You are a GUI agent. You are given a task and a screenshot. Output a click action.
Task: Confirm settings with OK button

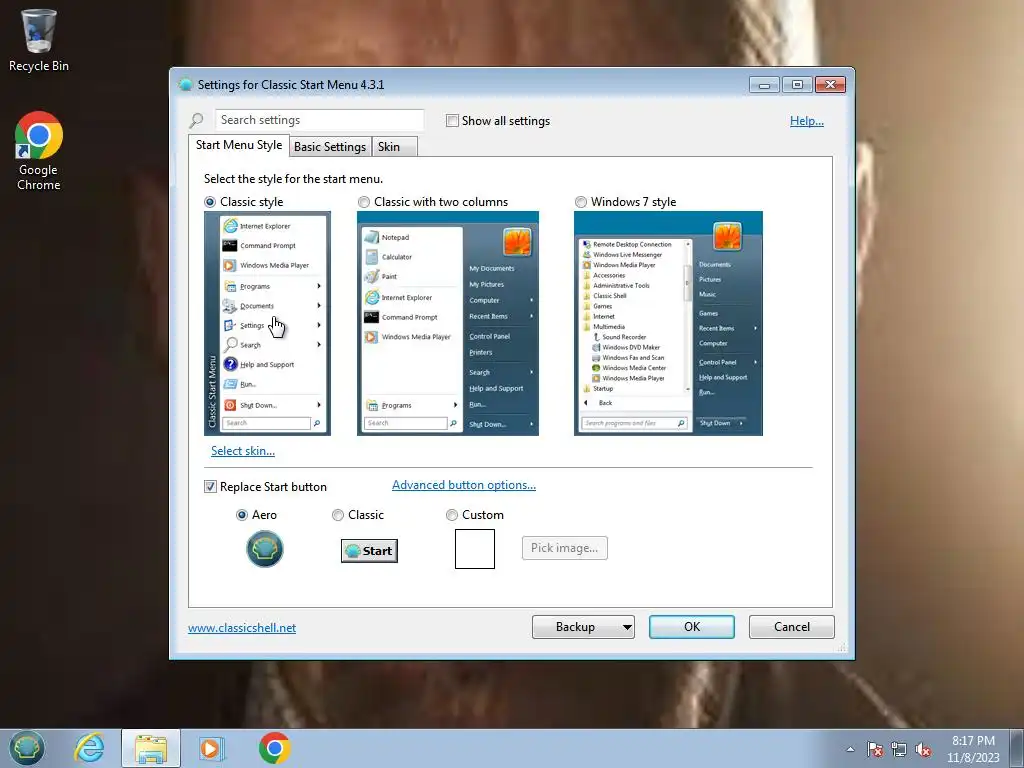692,627
